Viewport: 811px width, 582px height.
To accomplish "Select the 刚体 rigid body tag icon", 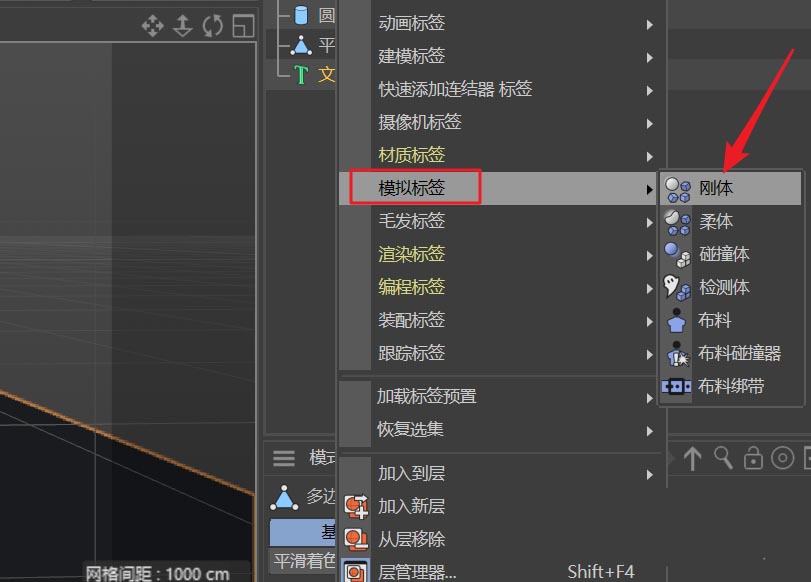I will click(675, 188).
